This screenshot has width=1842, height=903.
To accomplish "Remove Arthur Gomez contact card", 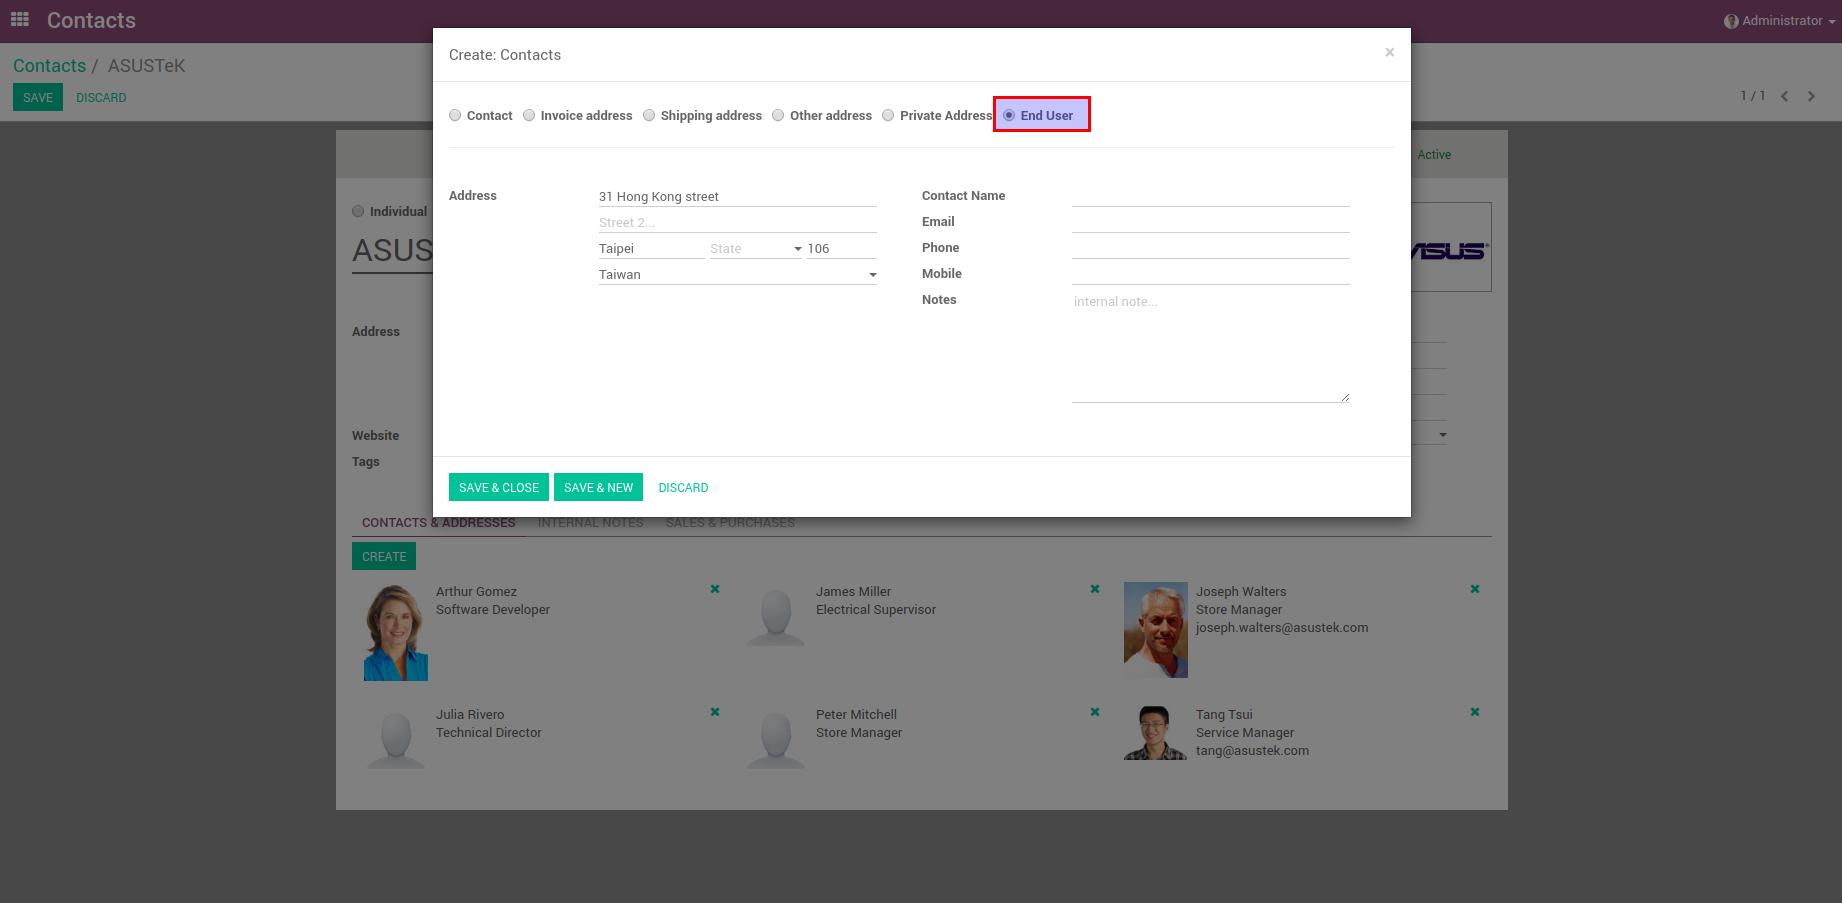I will [715, 589].
